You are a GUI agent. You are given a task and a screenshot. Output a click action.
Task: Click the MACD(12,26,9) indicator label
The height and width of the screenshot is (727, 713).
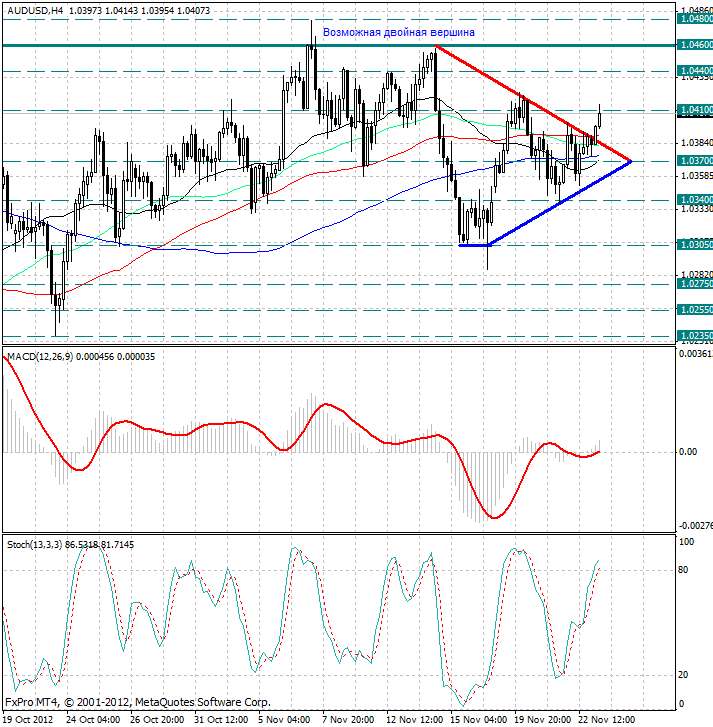81,357
